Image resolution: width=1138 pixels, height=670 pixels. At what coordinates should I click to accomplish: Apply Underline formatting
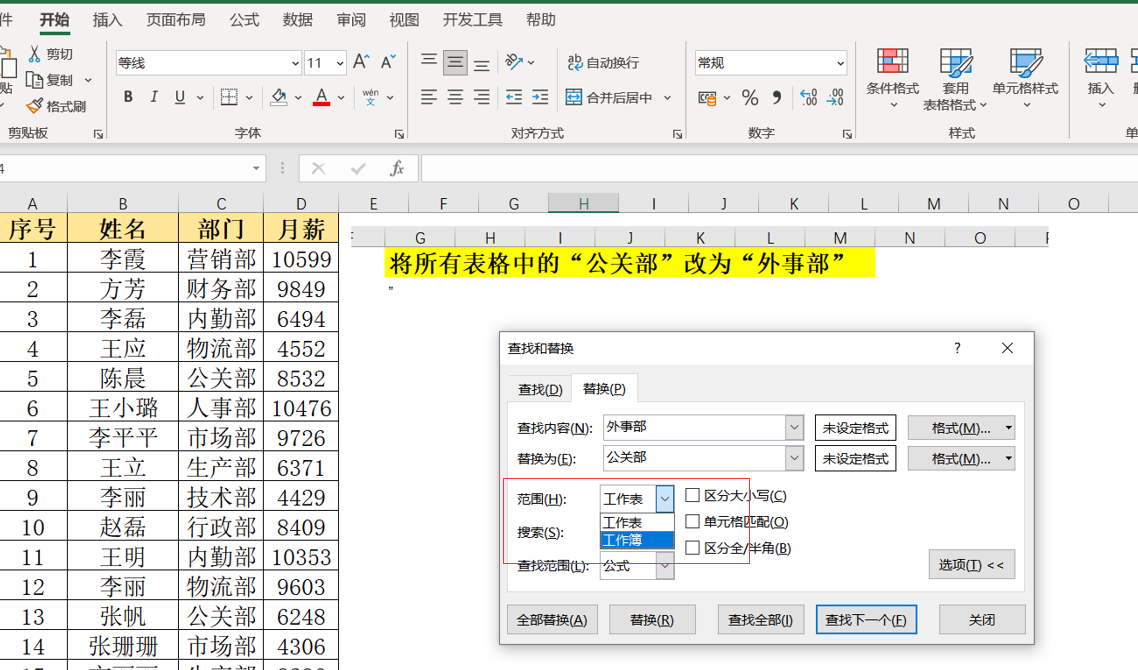point(179,97)
